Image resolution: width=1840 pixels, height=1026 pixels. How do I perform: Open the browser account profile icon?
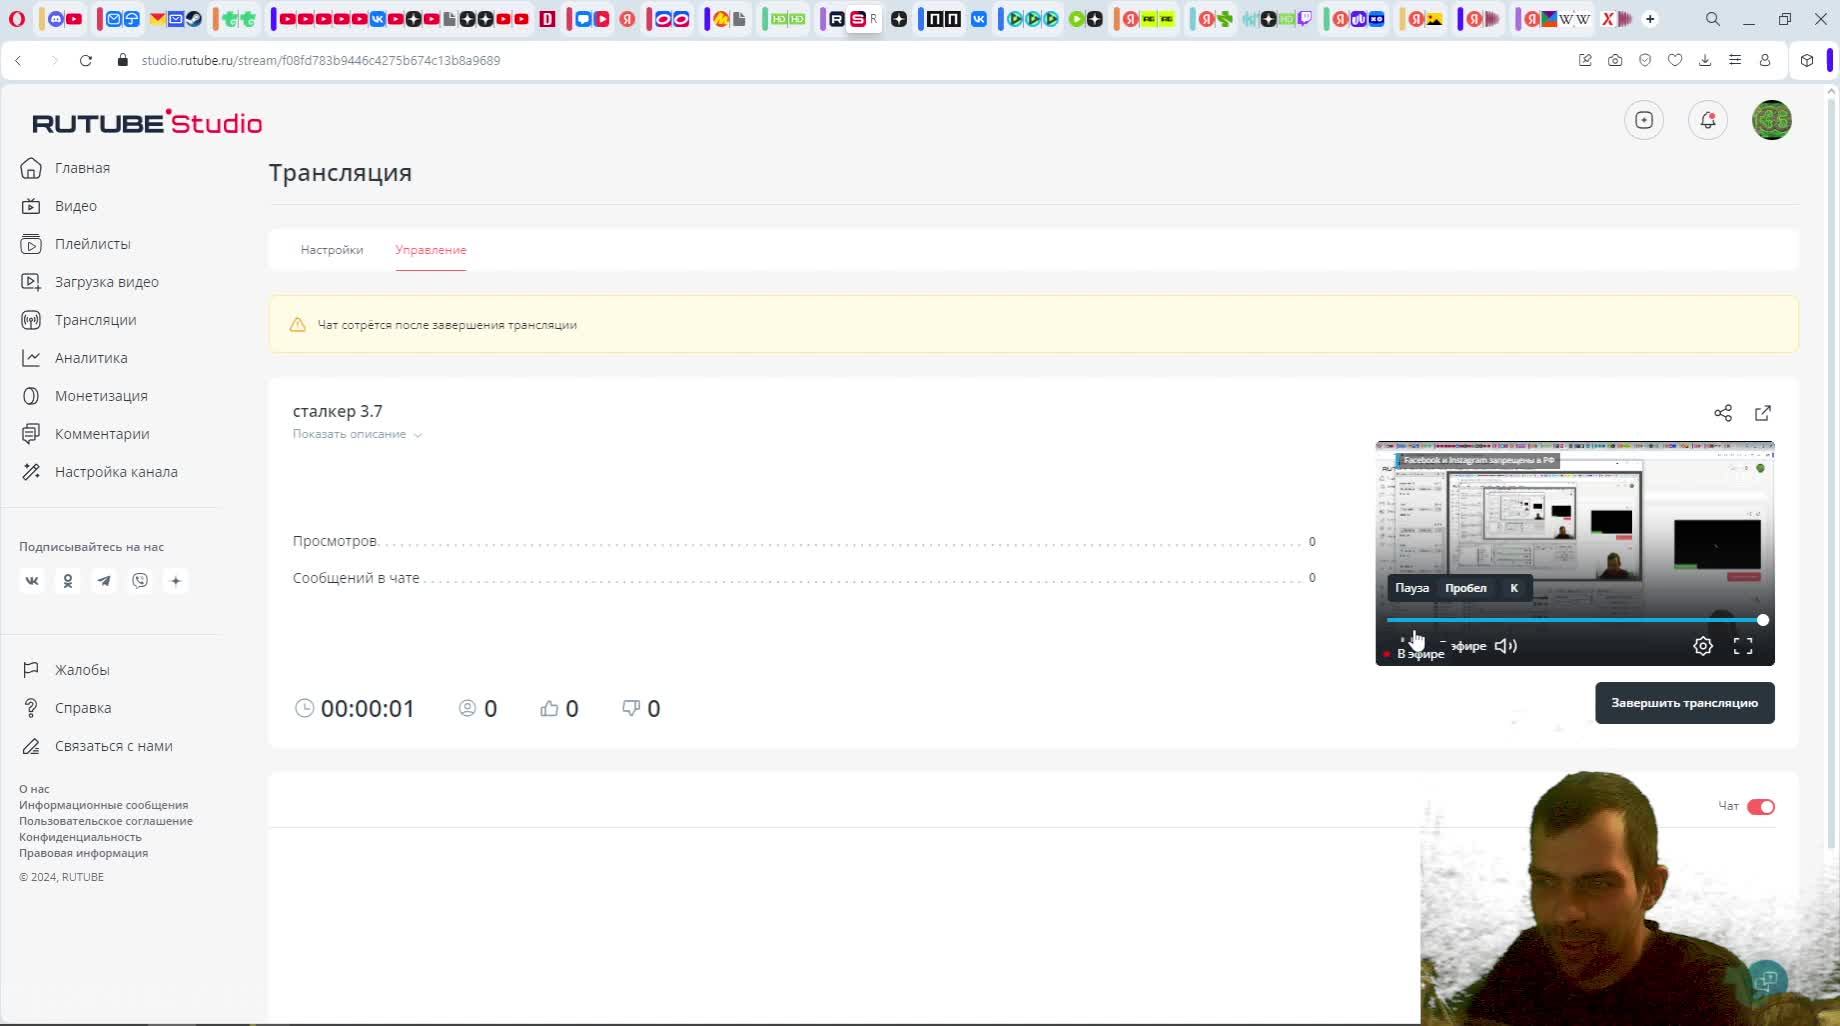pyautogui.click(x=1765, y=60)
